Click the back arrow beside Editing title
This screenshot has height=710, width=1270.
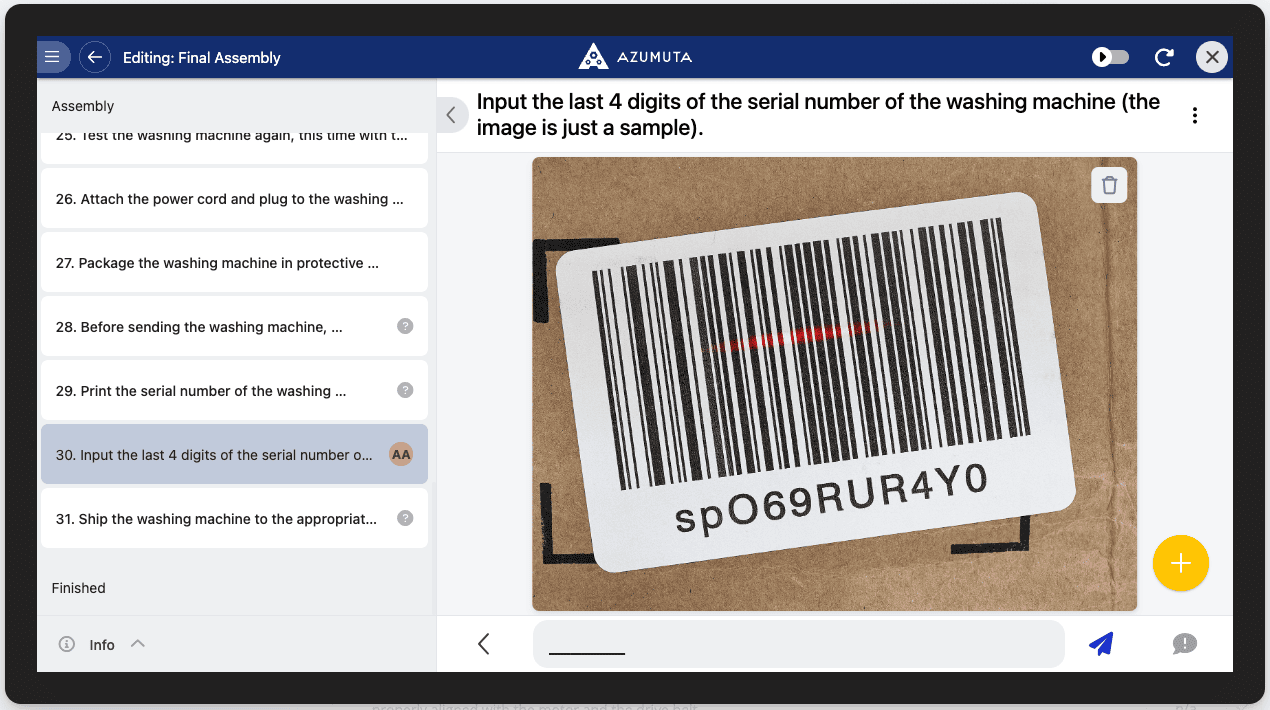click(95, 57)
